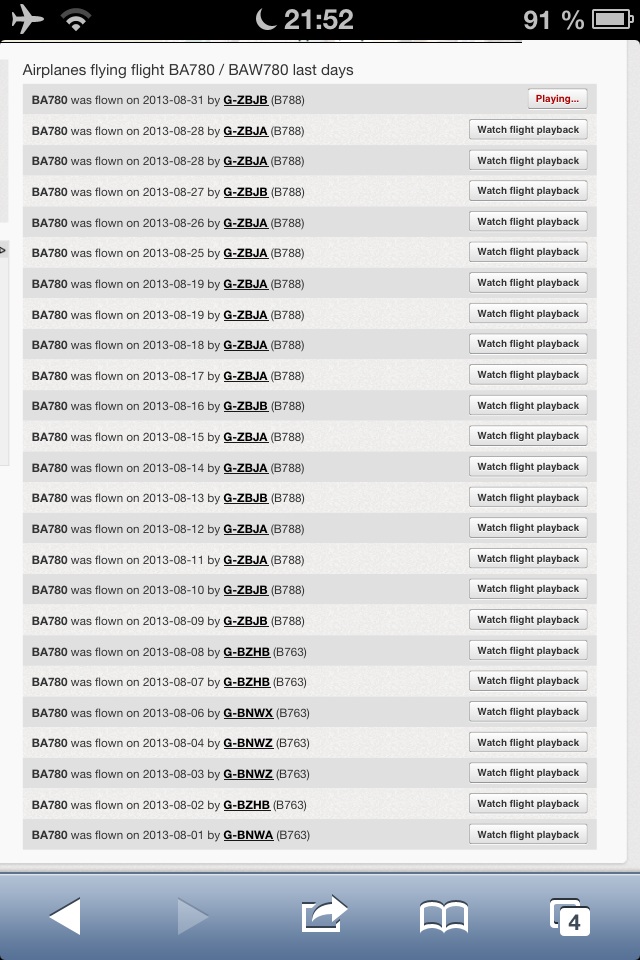
Task: Tap the airplane mode icon
Action: pyautogui.click(x=26, y=19)
